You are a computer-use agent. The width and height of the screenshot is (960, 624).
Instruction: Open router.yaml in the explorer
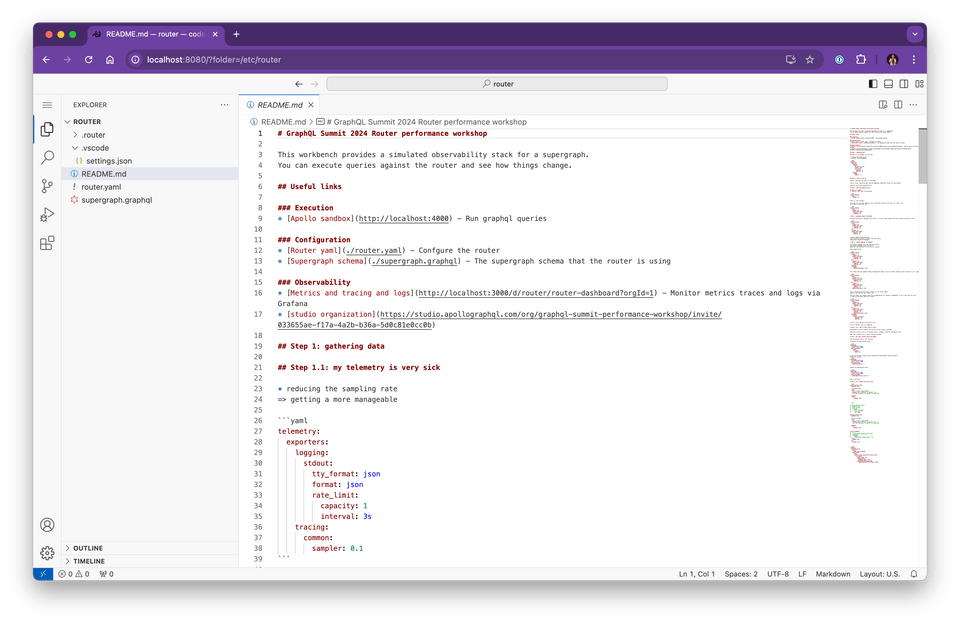click(150, 187)
